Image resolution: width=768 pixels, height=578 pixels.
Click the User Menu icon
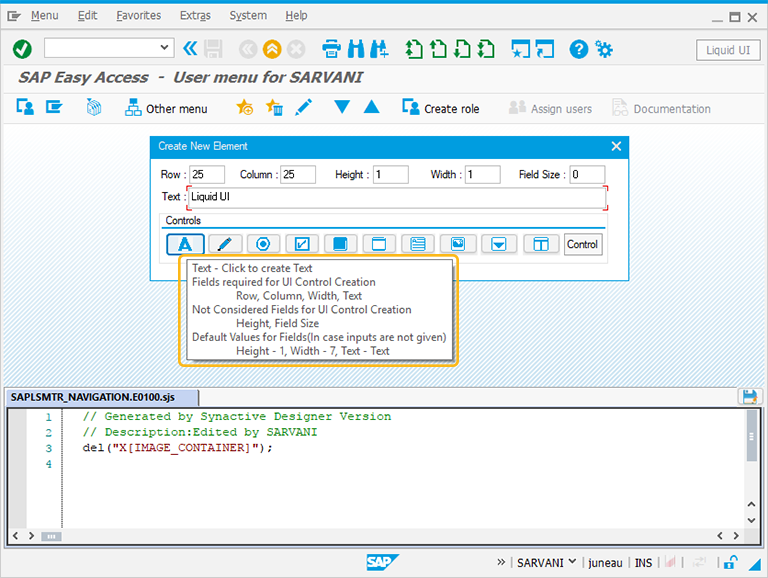(x=25, y=107)
